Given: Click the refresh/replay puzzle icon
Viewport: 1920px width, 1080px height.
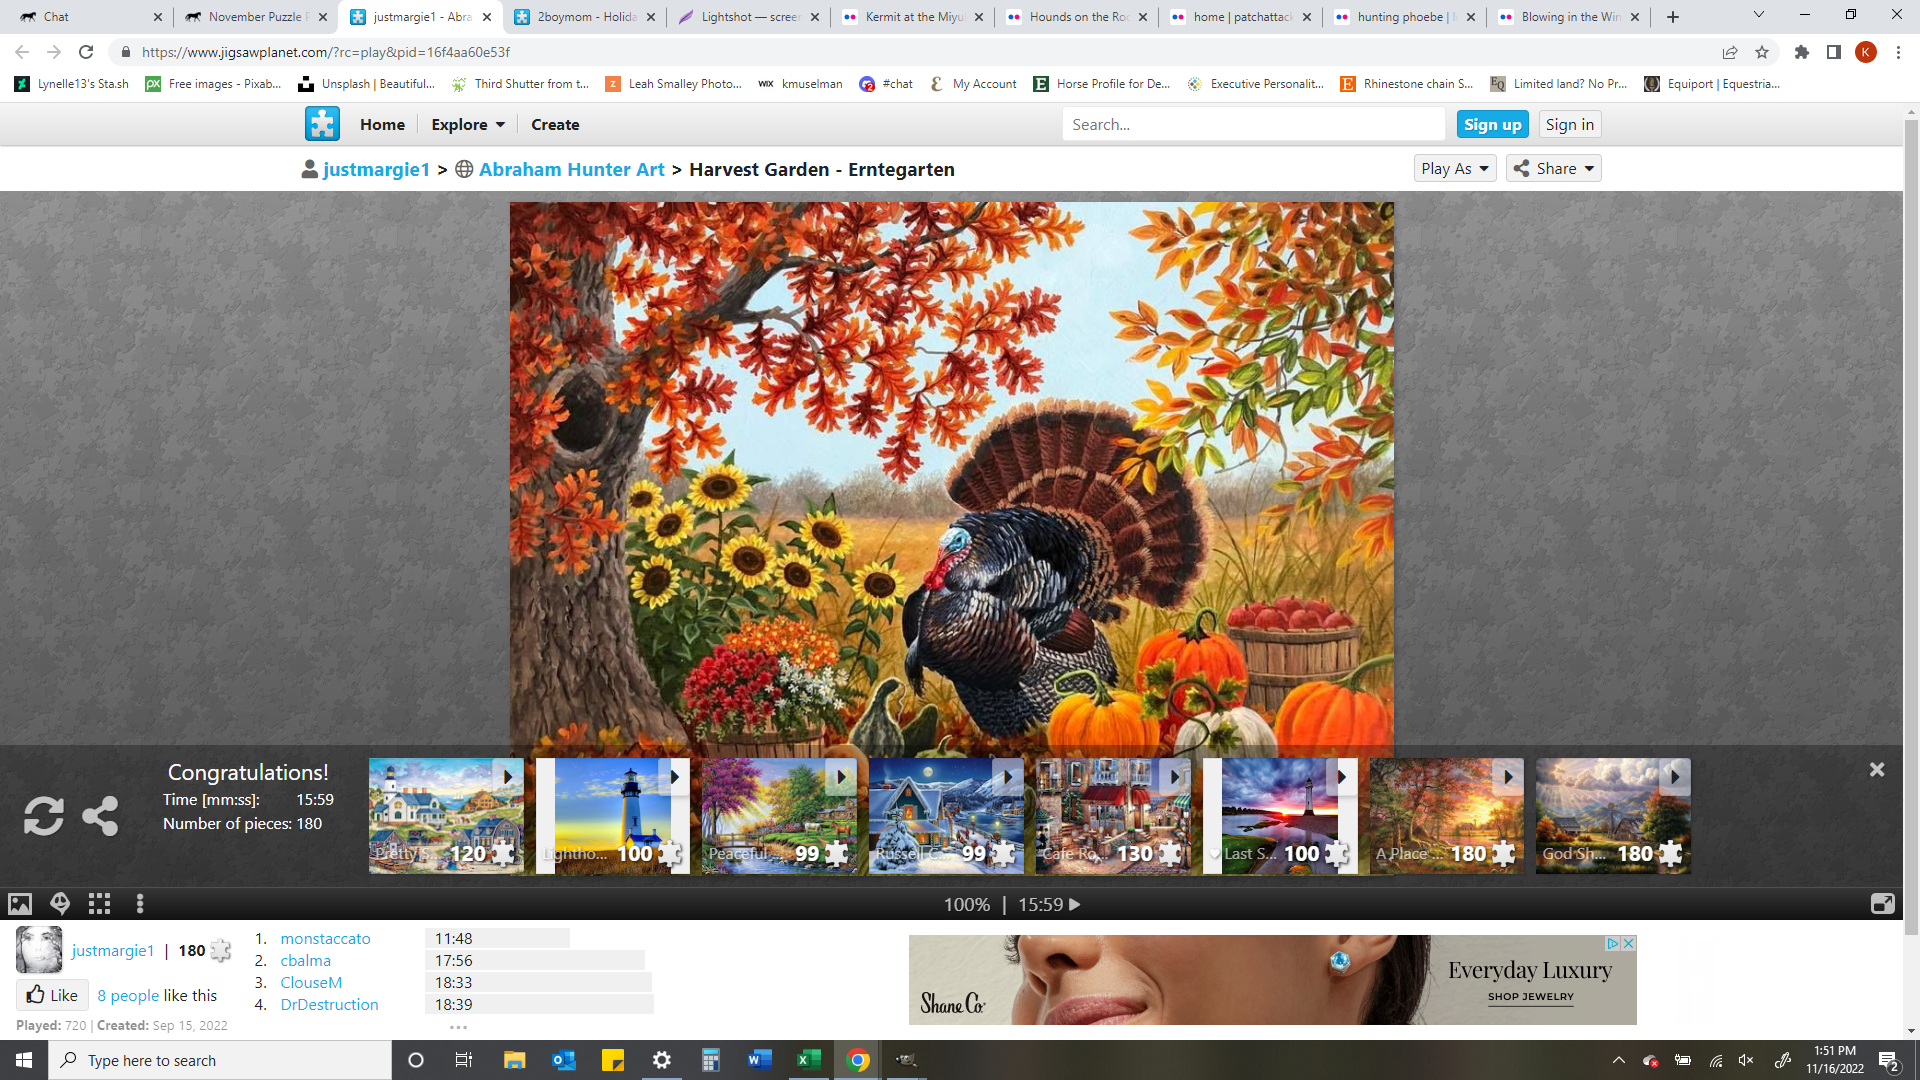Looking at the screenshot, I should pos(44,816).
